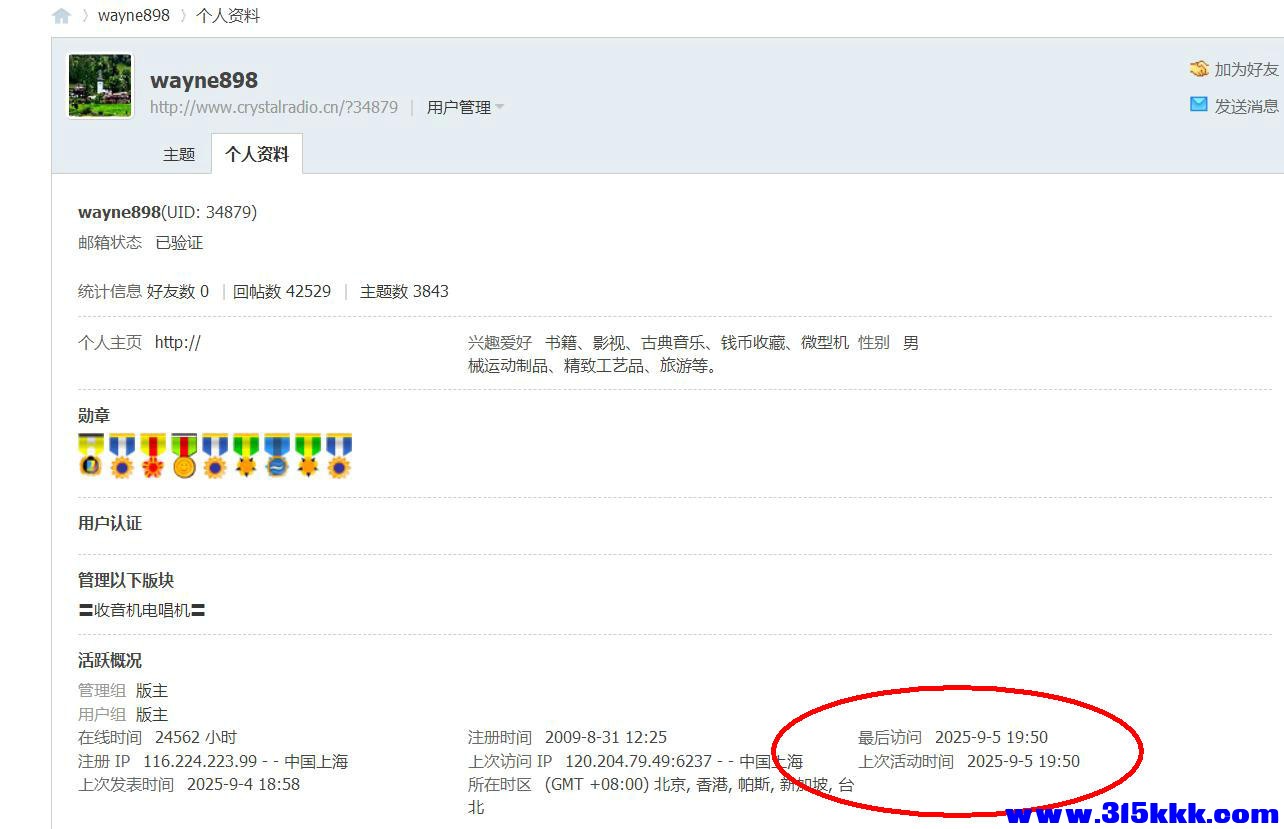1284x829 pixels.
Task: Click the first medal with yellow-black ribbon
Action: click(91, 456)
